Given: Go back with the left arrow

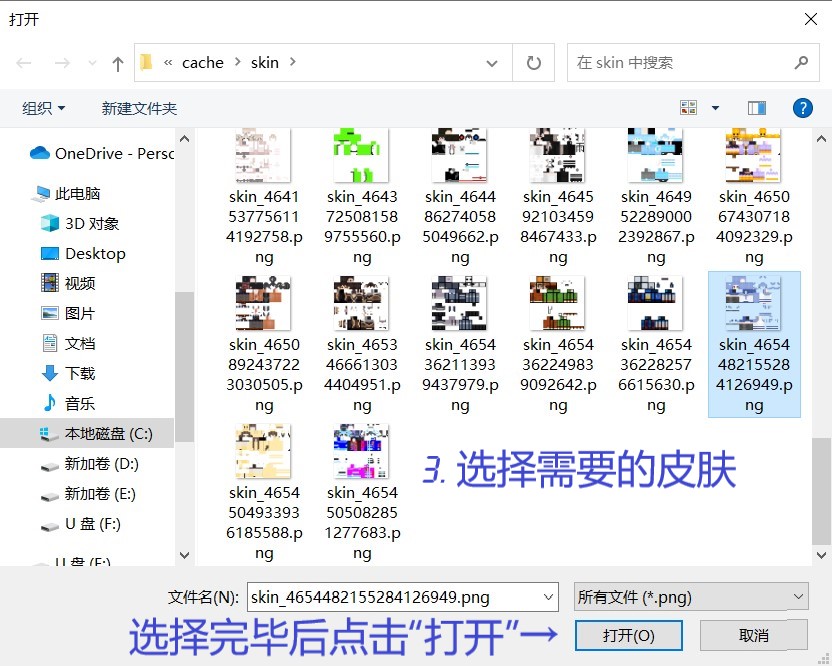Looking at the screenshot, I should (x=24, y=63).
